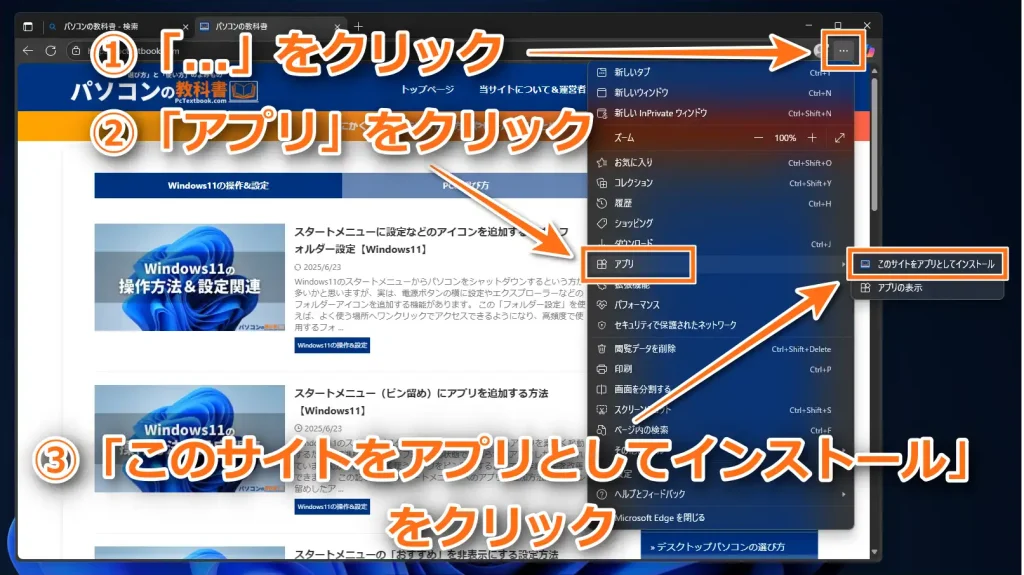
Task: Open the new tab plus button
Action: point(359,26)
